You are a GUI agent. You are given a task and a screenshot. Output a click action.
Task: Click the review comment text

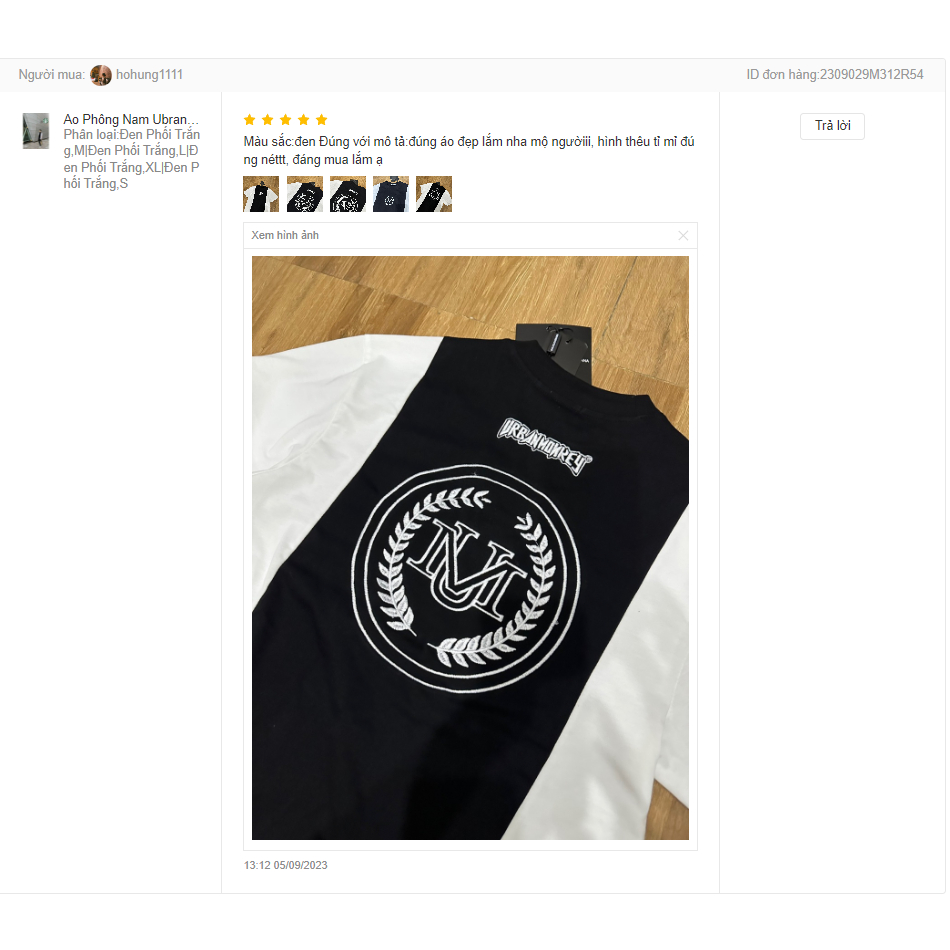[469, 150]
